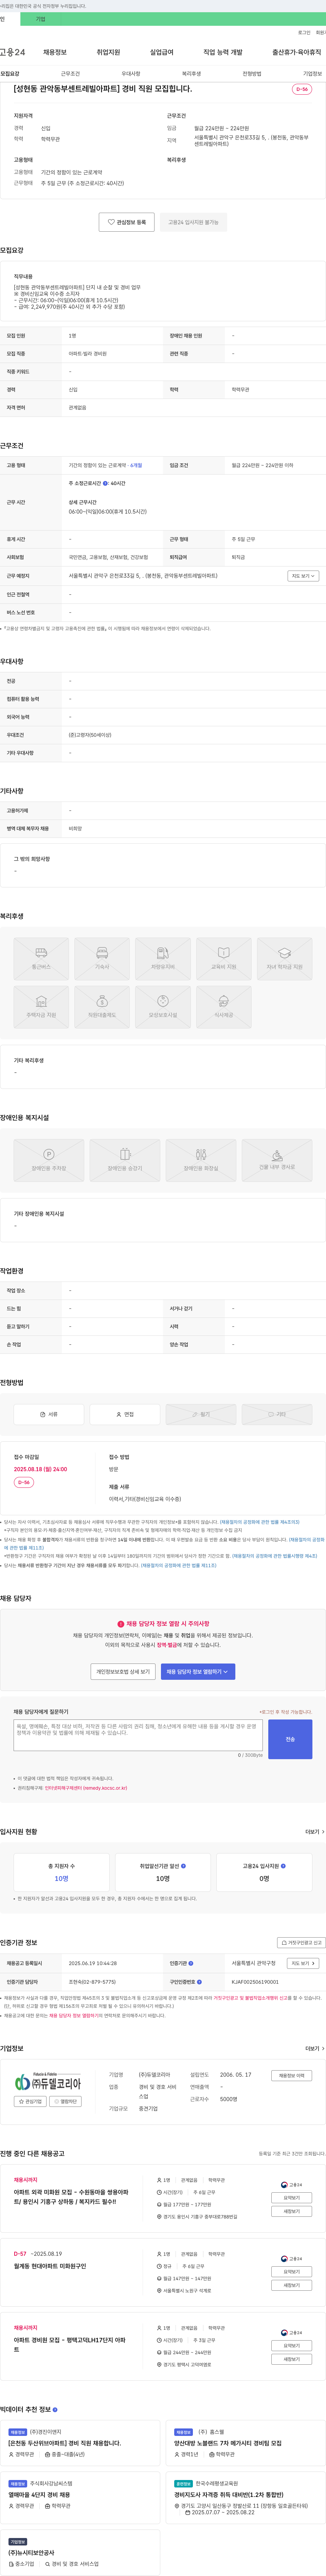Open 지도 보기 dropdown in 근무 예정지 row
This screenshot has height=2576, width=326.
pos(303,576)
